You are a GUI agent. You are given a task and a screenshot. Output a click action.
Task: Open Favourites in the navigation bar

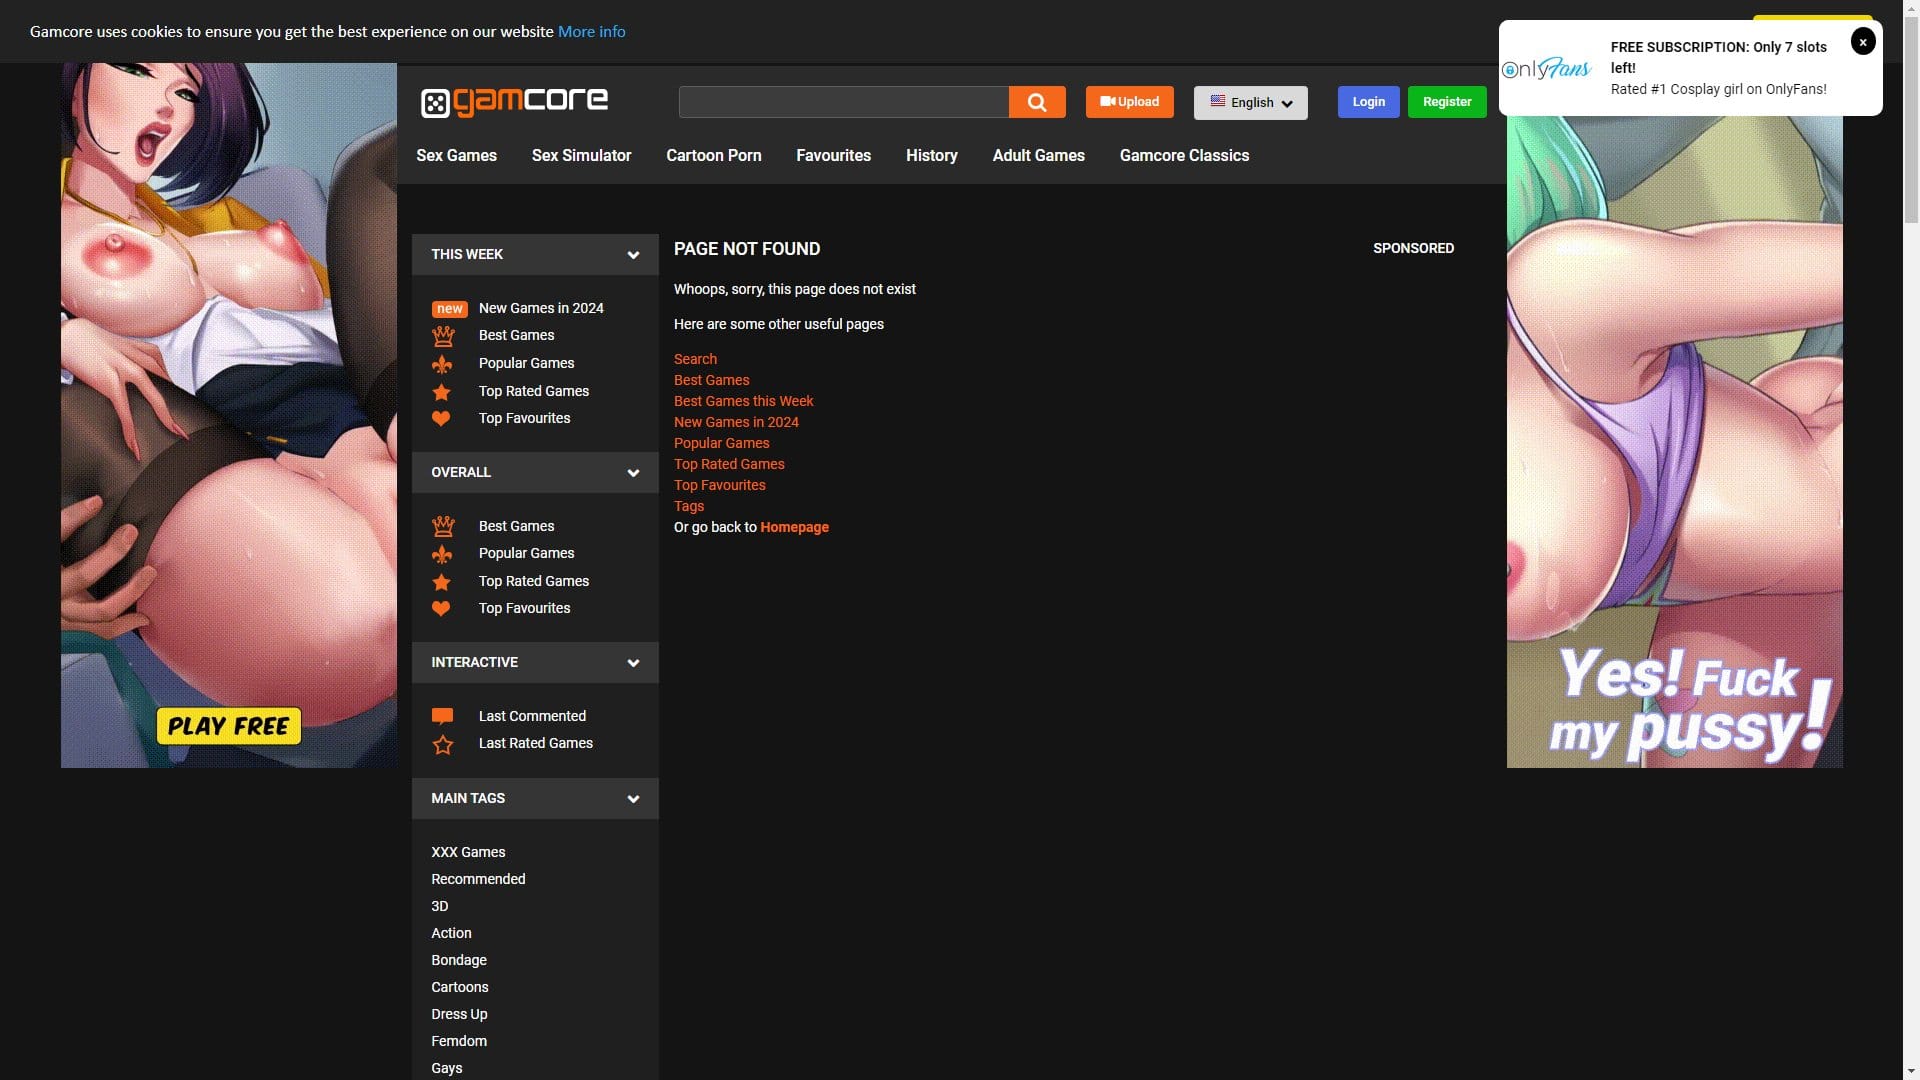pos(833,156)
